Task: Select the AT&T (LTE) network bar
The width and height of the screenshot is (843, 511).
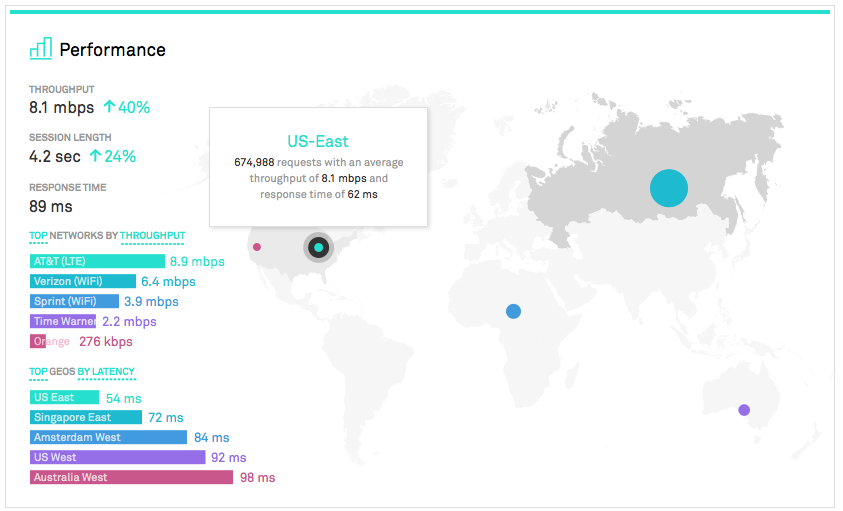Action: [x=97, y=261]
